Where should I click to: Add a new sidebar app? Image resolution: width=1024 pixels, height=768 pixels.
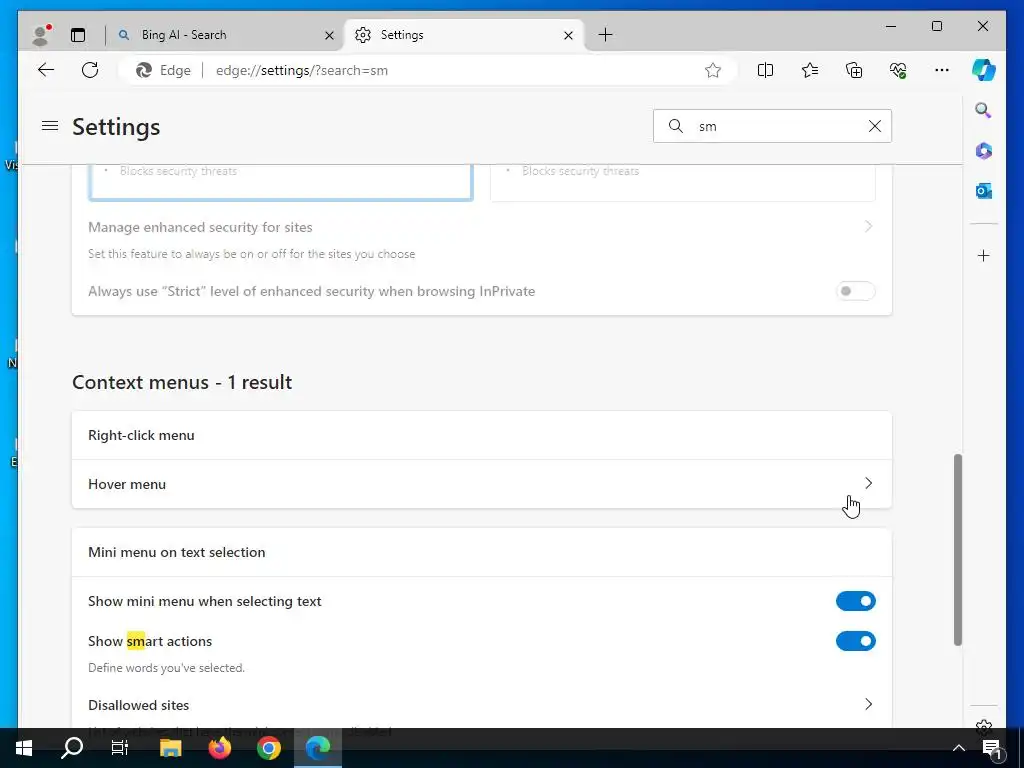984,255
